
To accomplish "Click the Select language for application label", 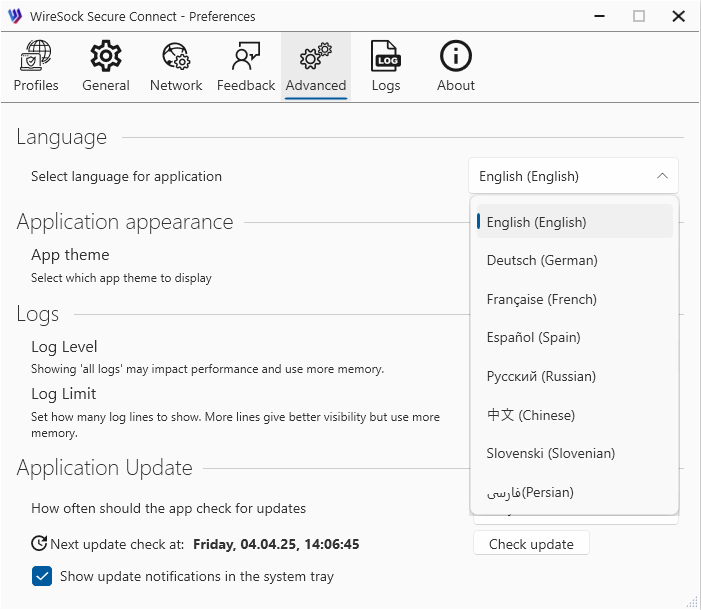I will 126,176.
